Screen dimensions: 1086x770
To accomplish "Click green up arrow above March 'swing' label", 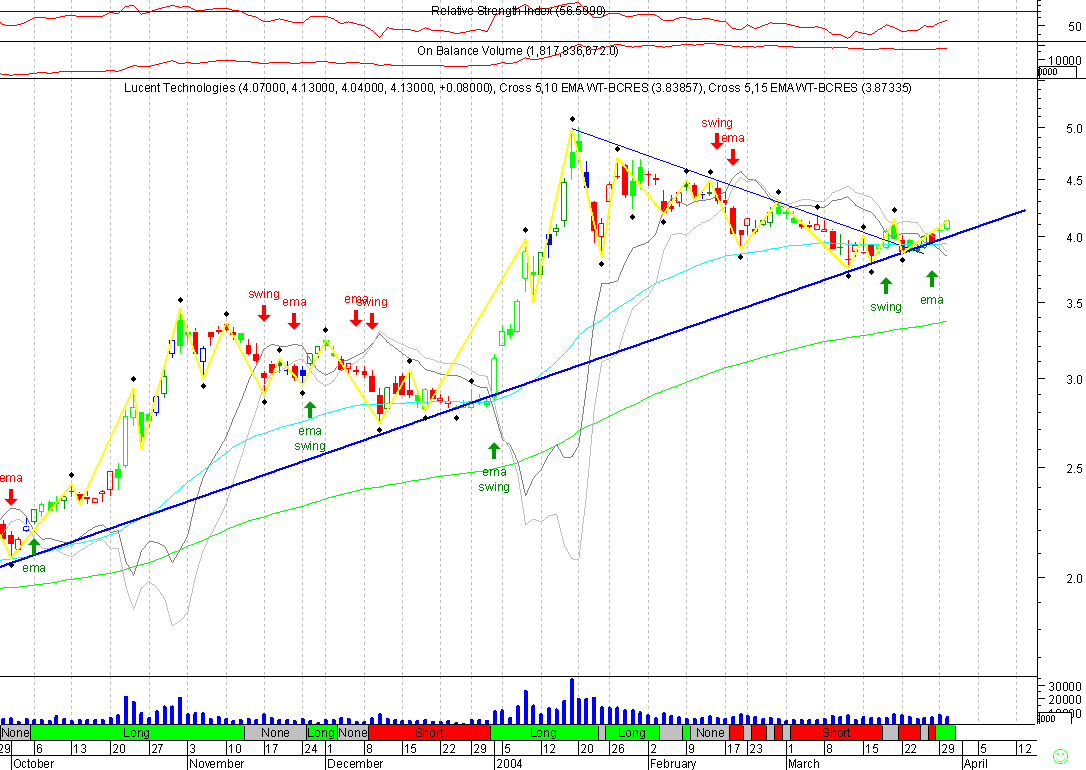I will (x=885, y=285).
